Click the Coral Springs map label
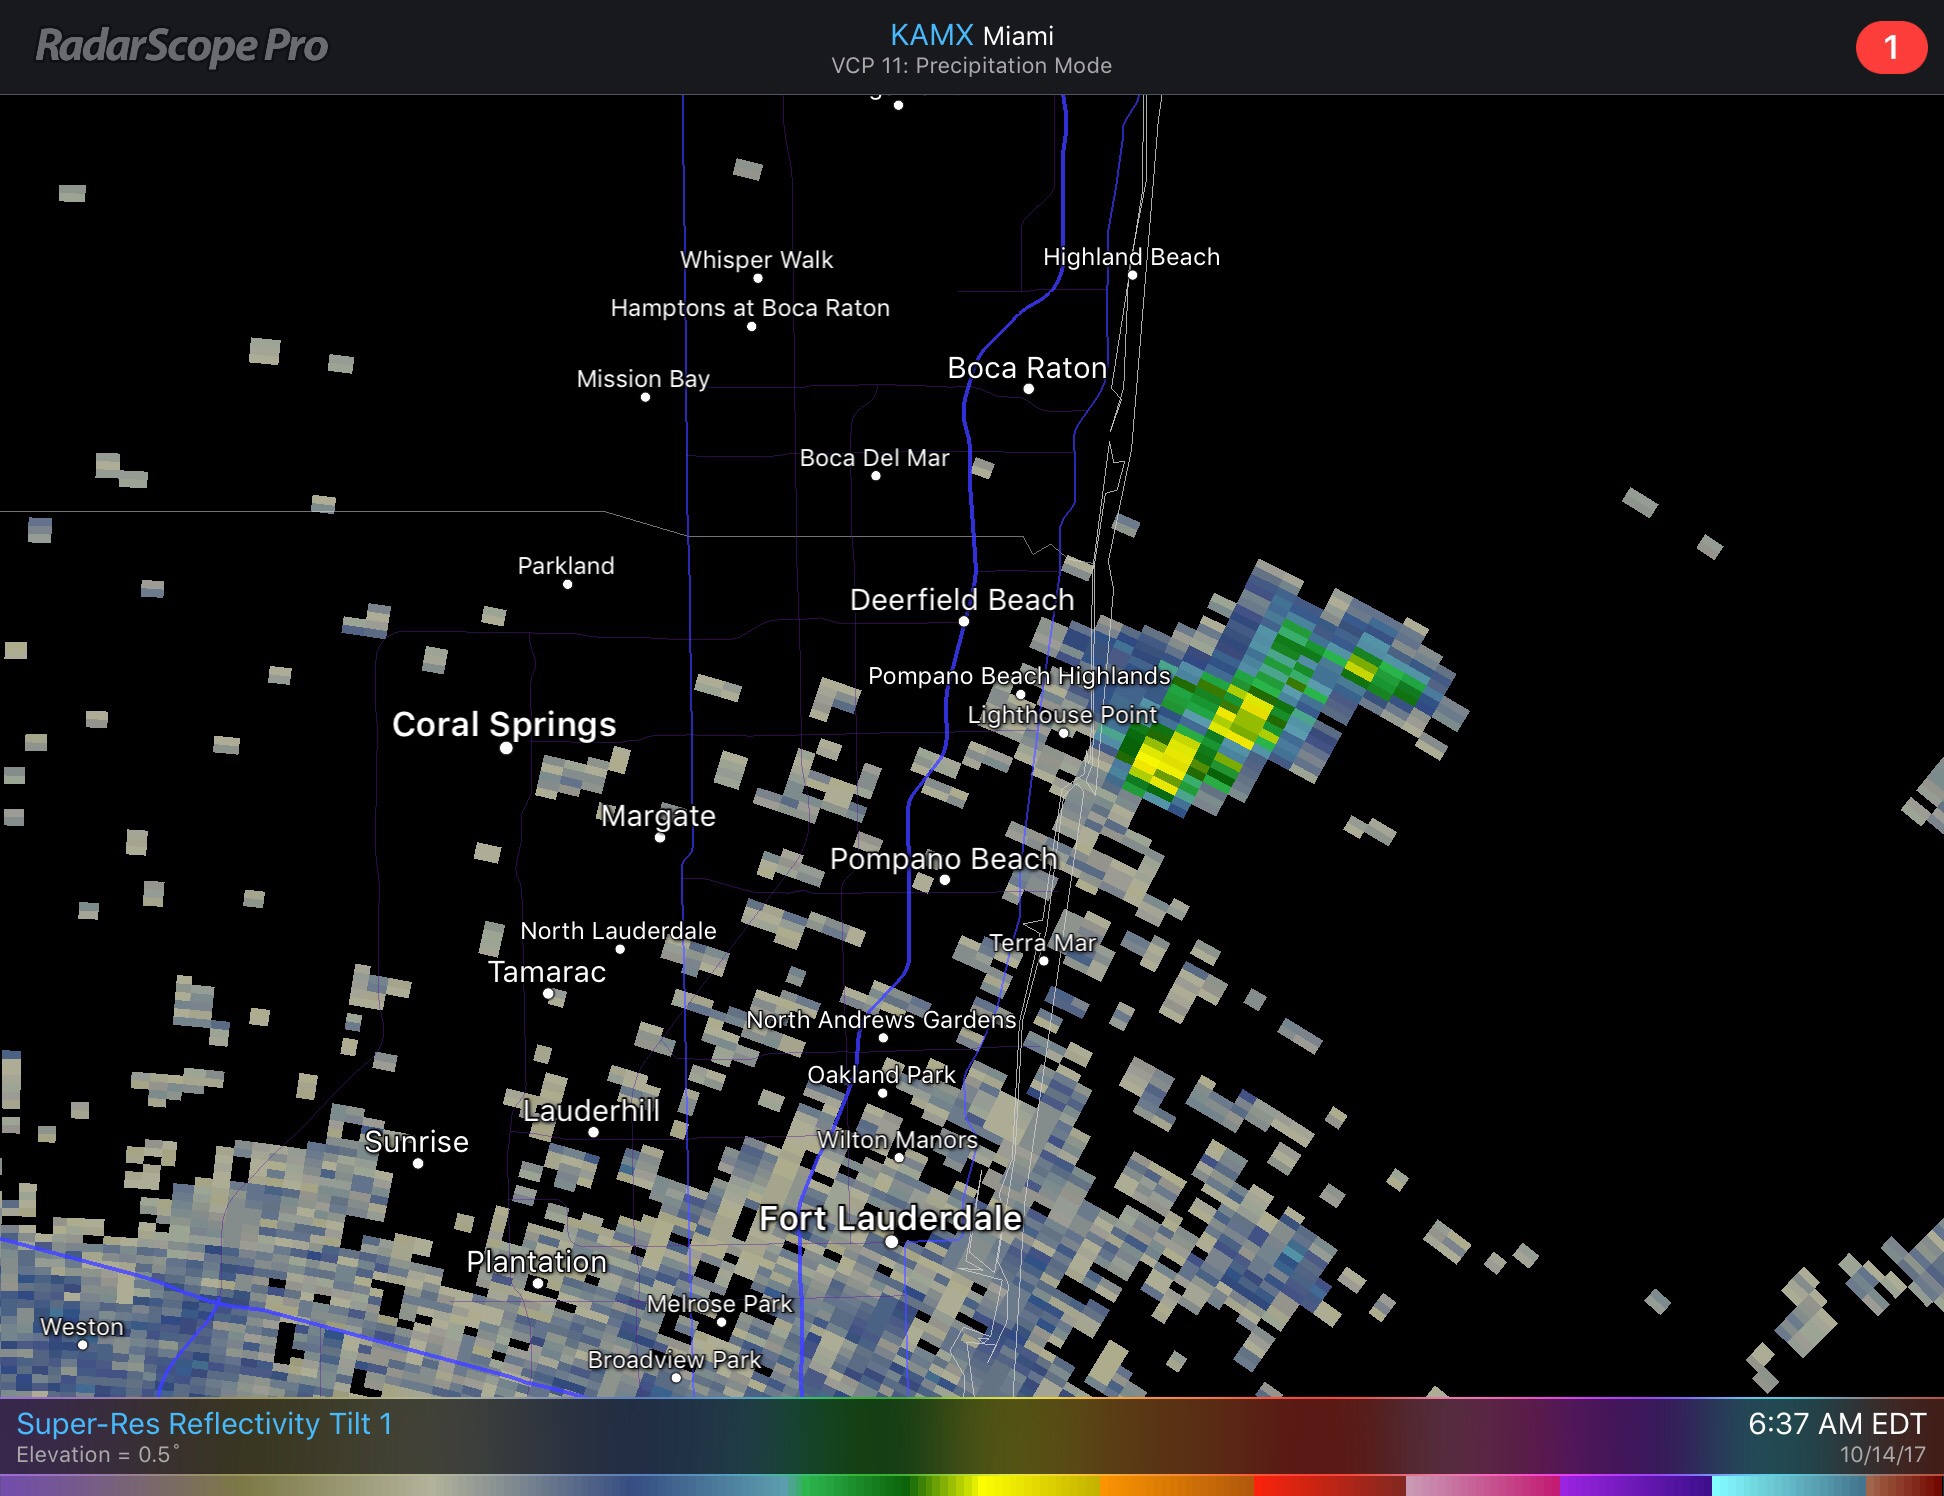 [504, 724]
